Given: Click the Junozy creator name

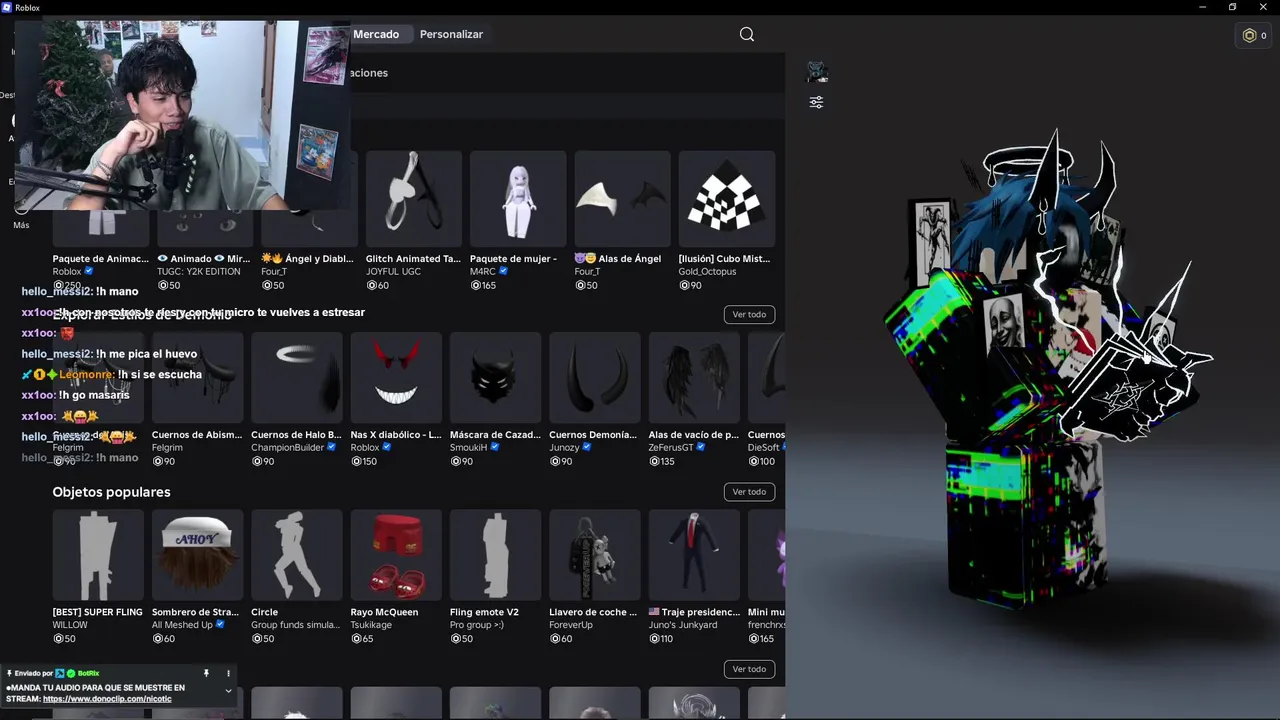Looking at the screenshot, I should point(564,448).
